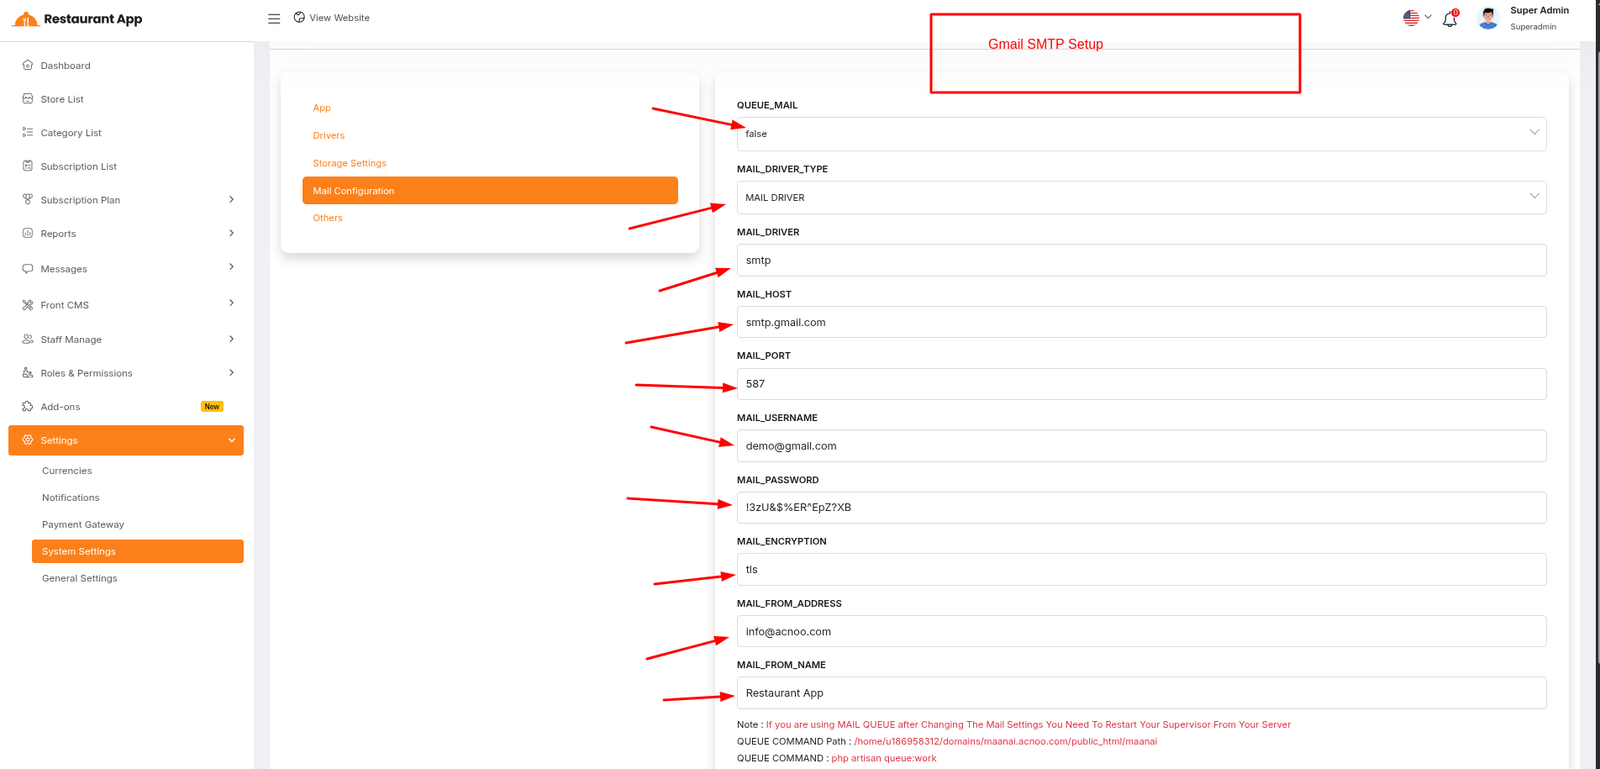Image resolution: width=1600 pixels, height=769 pixels.
Task: Open the MAIL_DRIVER_TYPE dropdown
Action: pyautogui.click(x=1141, y=198)
